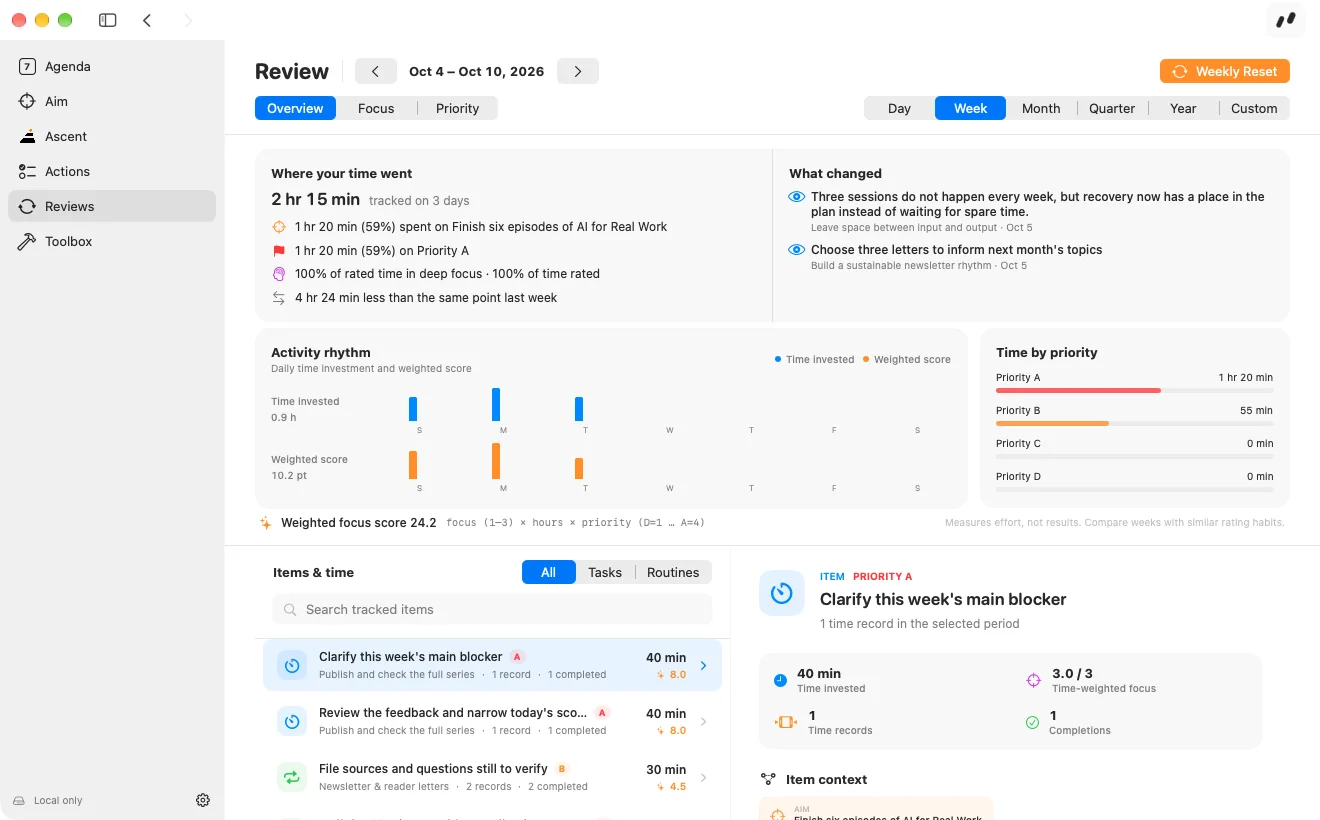Image resolution: width=1320 pixels, height=820 pixels.
Task: Click the Weekly Reset button
Action: pos(1225,71)
